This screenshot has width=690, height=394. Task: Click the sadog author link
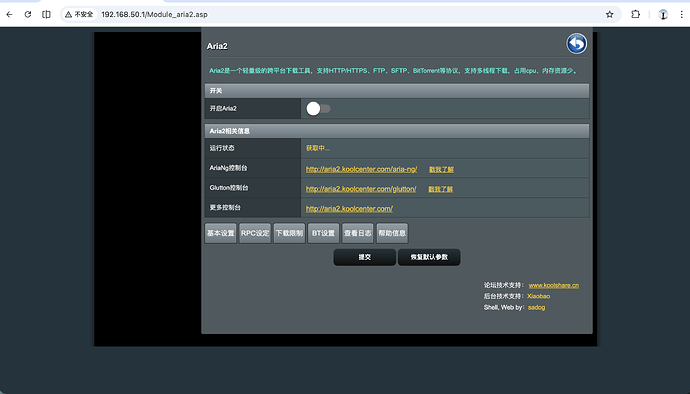536,307
